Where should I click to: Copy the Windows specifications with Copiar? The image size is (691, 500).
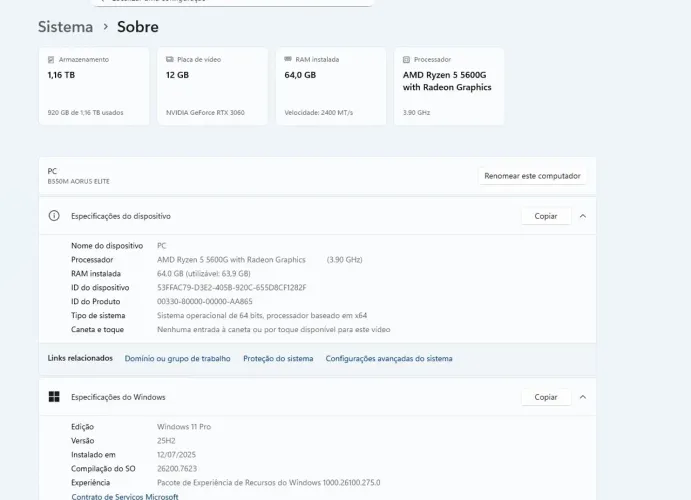[545, 397]
